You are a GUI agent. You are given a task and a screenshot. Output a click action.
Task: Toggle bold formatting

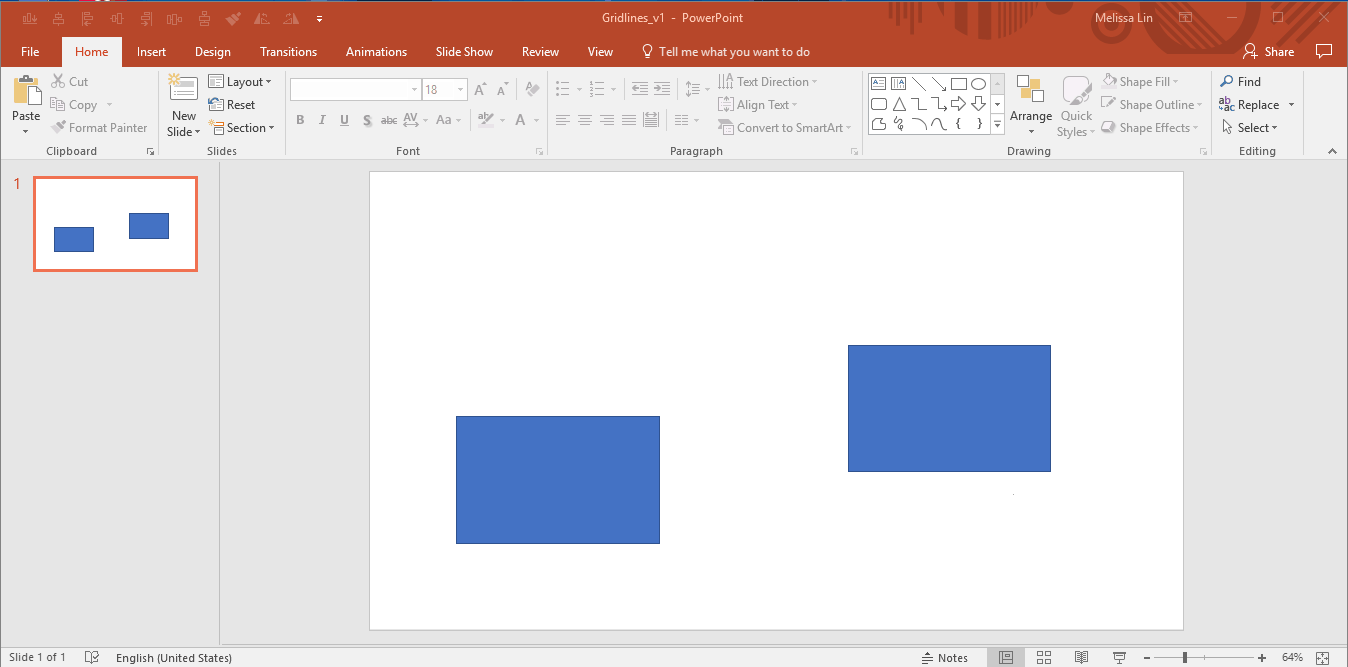(300, 119)
